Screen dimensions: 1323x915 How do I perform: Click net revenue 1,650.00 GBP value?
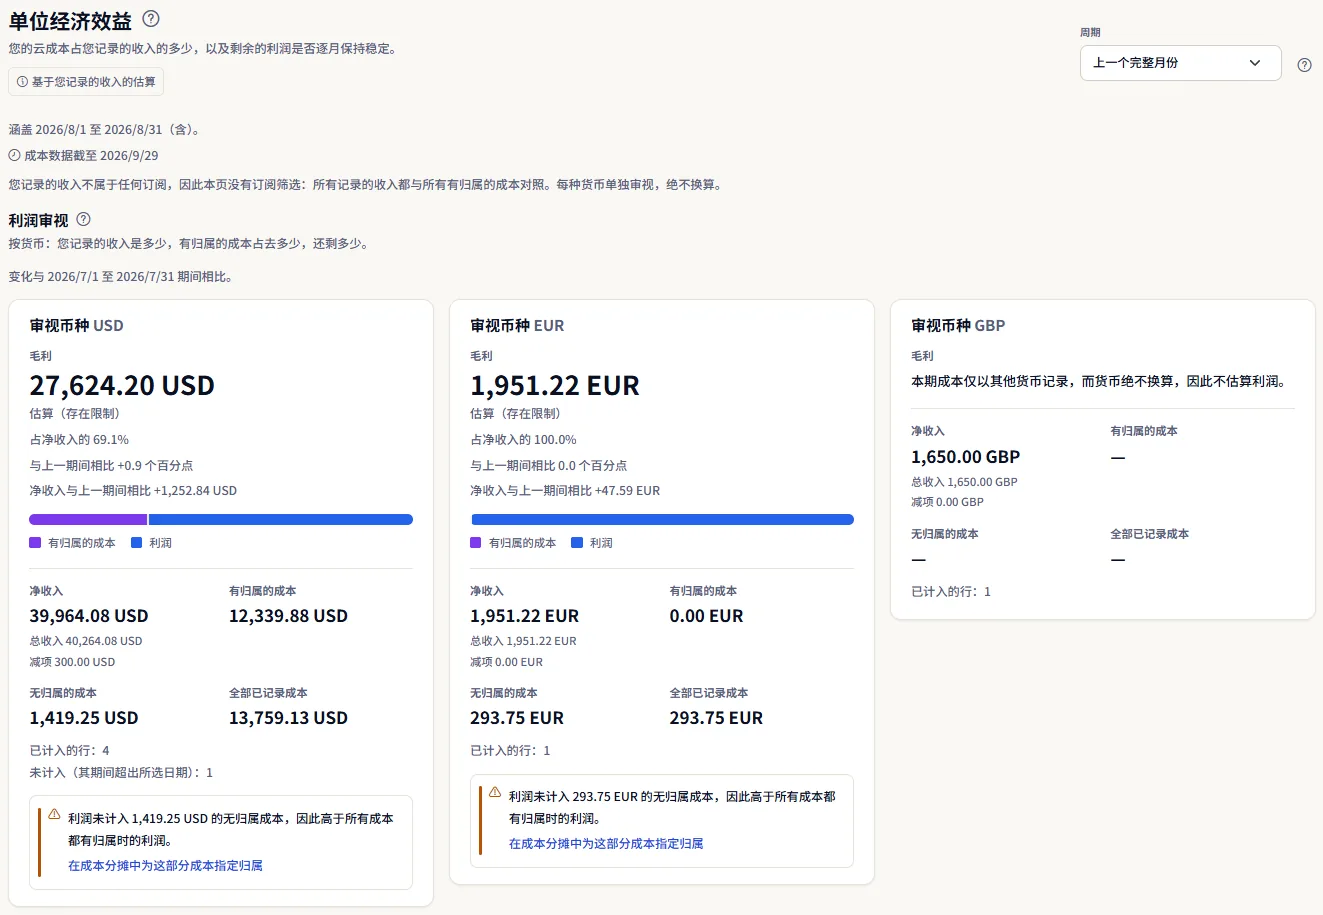coord(965,457)
